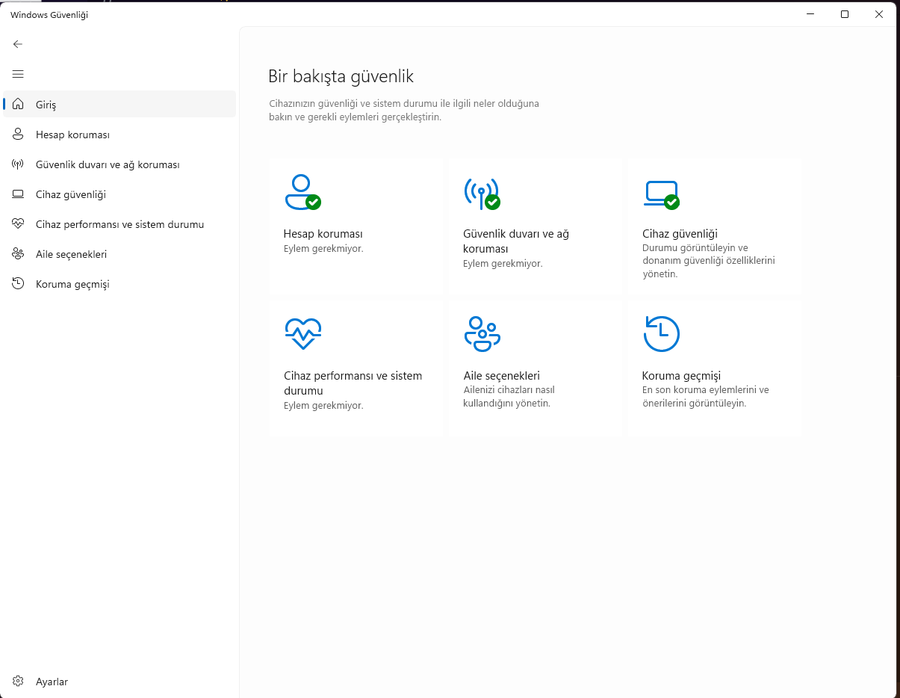Click 'Eylem gerekmiyor.' under the Hesap koruması tile
Viewport: 900px width, 698px height.
point(323,249)
